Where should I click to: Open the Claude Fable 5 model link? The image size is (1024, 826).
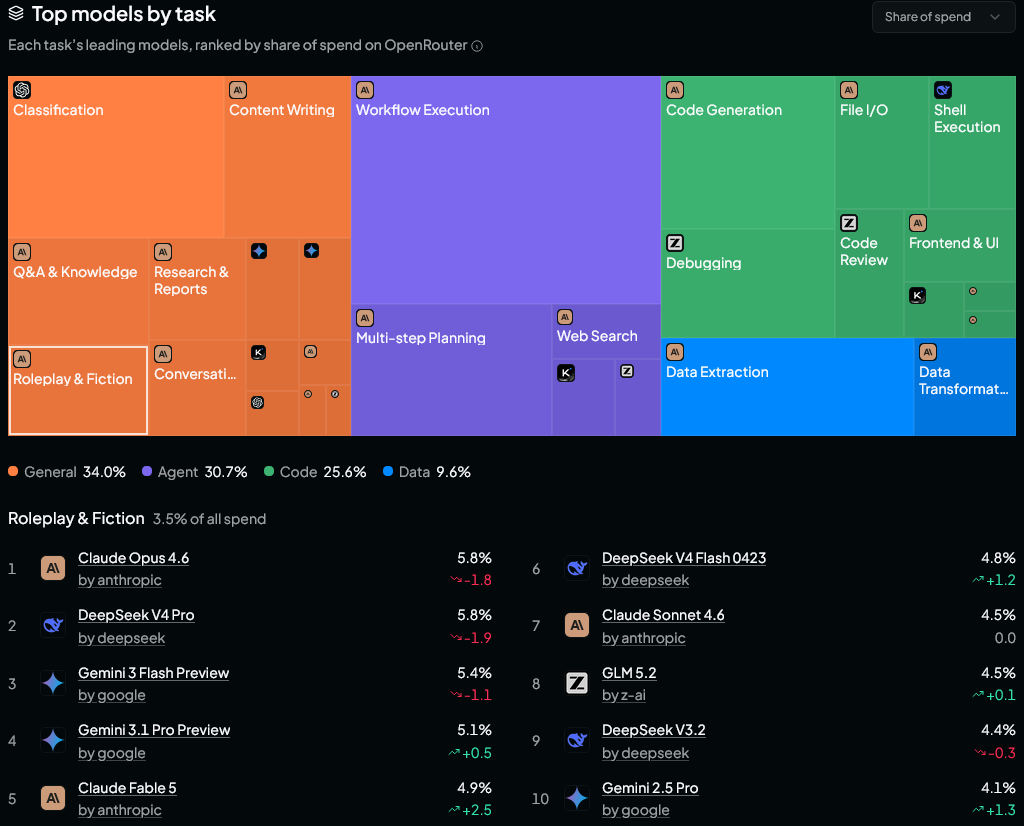(127, 788)
